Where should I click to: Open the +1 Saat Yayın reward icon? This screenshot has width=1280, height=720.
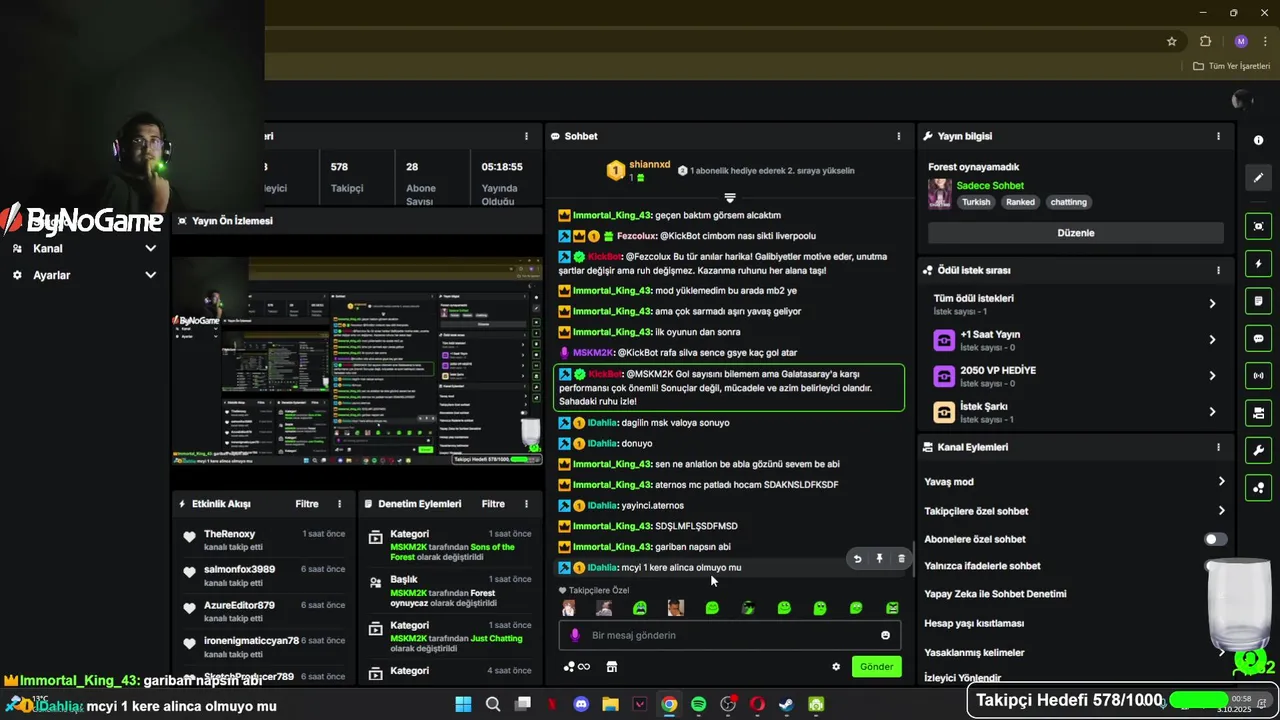coord(944,340)
